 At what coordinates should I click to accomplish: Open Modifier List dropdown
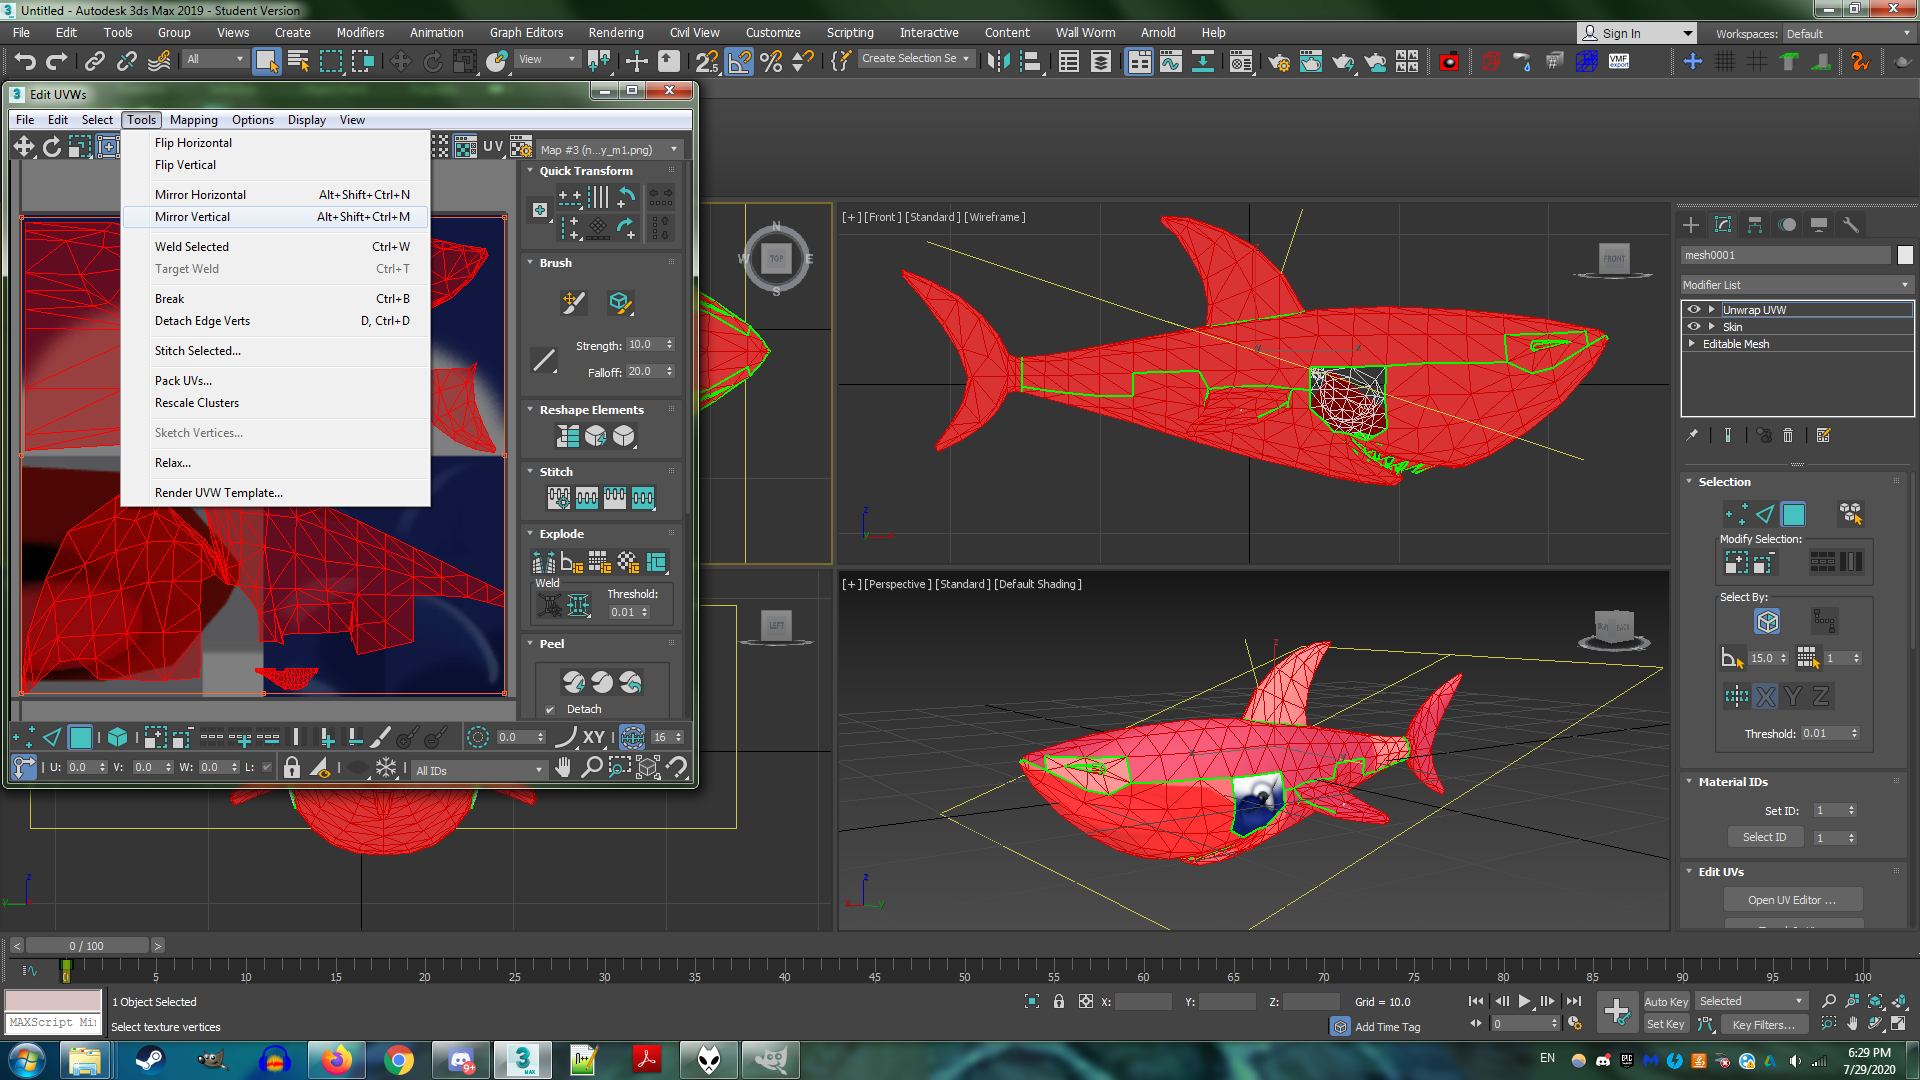[1797, 285]
